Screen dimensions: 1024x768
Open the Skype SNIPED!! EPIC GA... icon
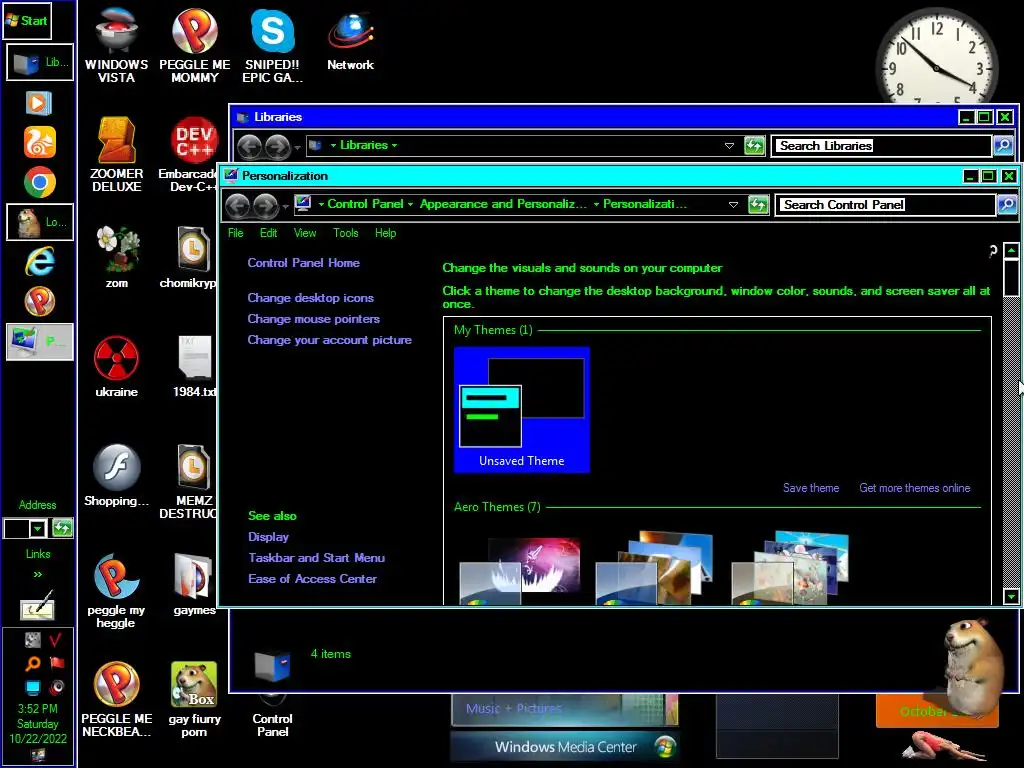click(x=272, y=46)
